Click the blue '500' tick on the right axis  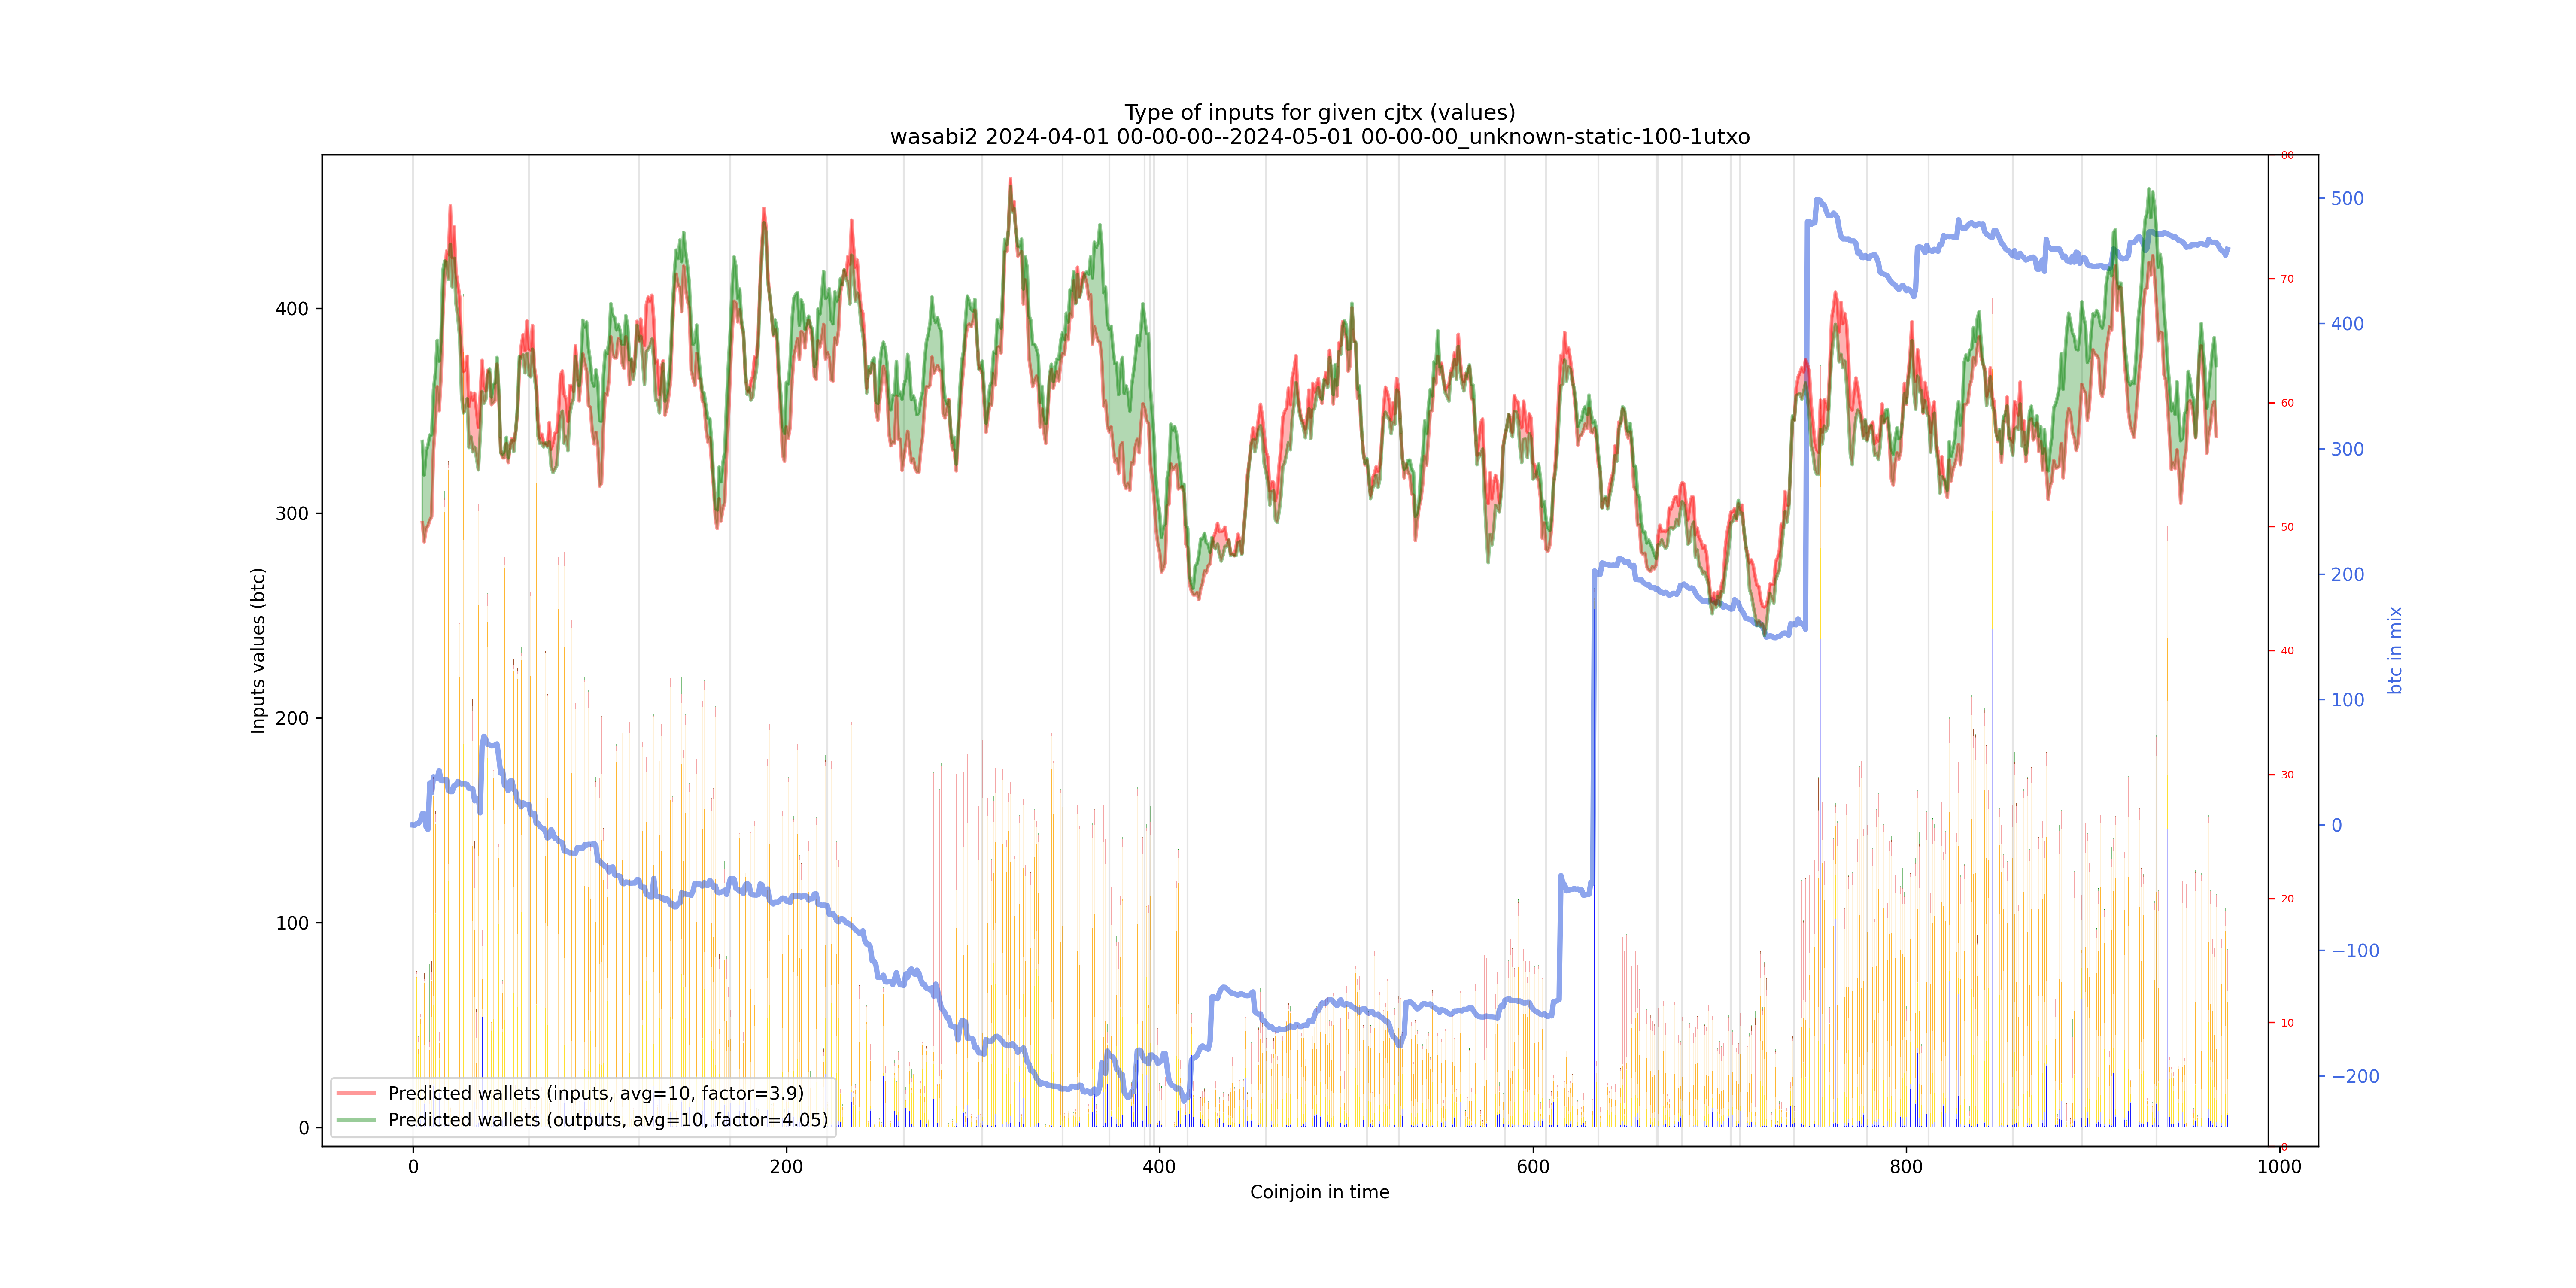point(2347,199)
